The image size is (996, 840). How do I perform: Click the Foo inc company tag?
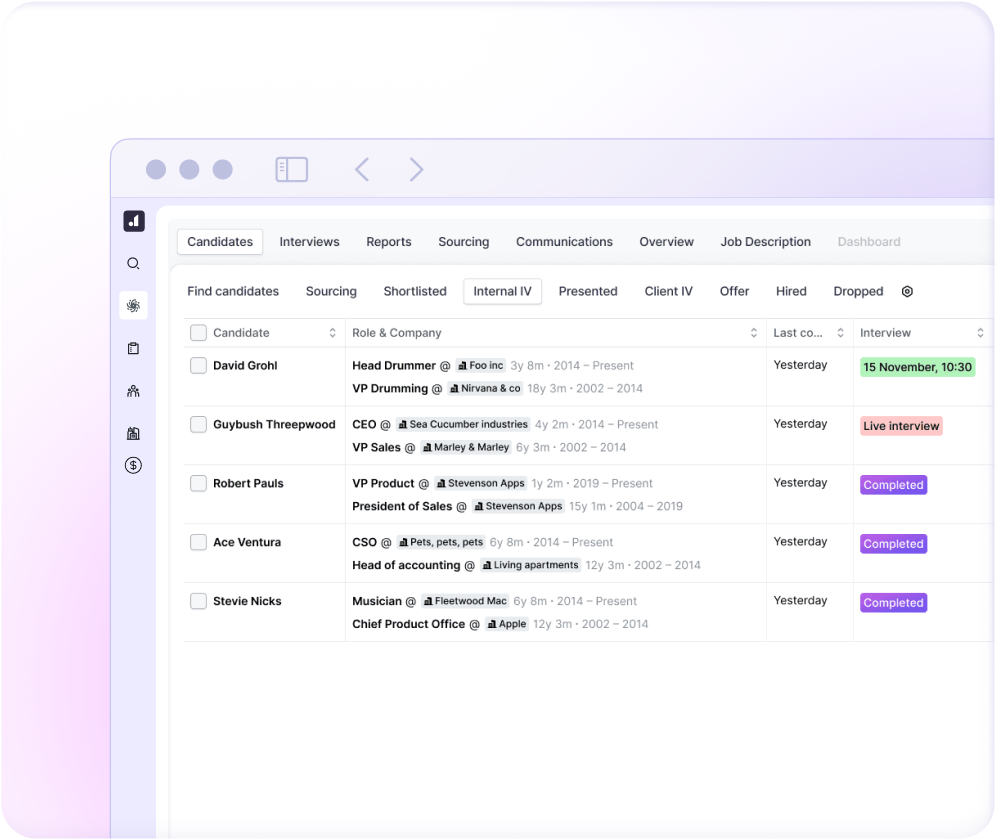pyautogui.click(x=481, y=366)
